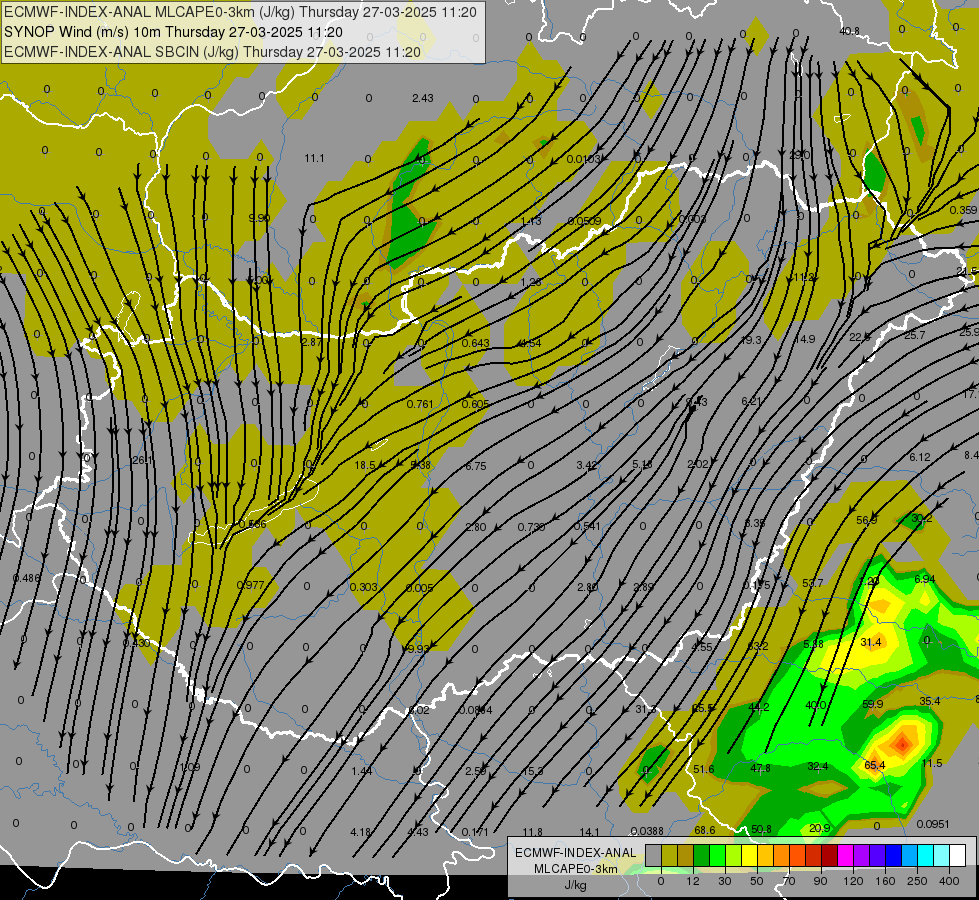The width and height of the screenshot is (979, 900).
Task: Click the map value 20.9
Action: tap(819, 828)
